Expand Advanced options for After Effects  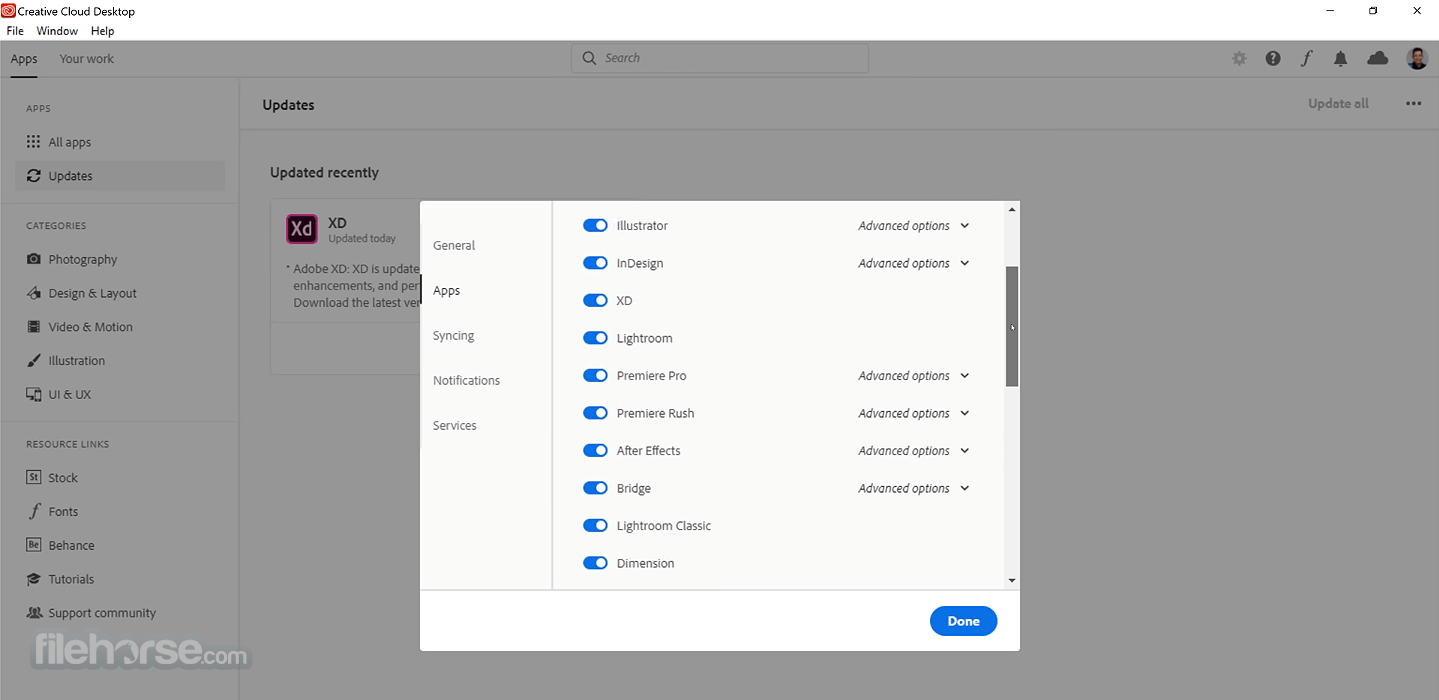914,451
